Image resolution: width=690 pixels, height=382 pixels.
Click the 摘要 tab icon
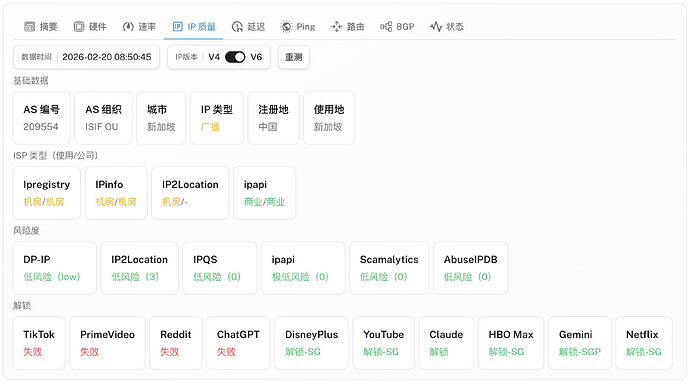click(x=29, y=27)
